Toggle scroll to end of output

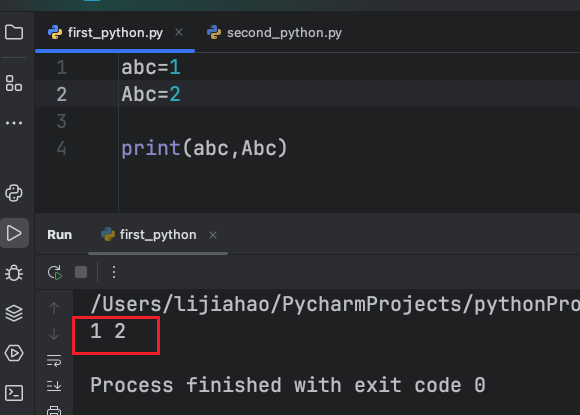(x=54, y=386)
